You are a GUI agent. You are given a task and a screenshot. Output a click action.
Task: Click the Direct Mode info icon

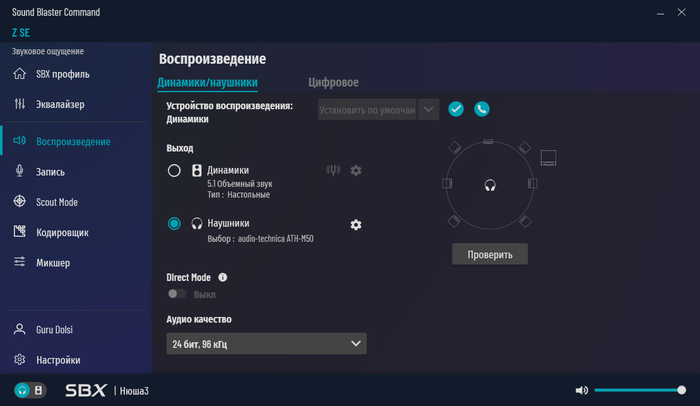222,277
